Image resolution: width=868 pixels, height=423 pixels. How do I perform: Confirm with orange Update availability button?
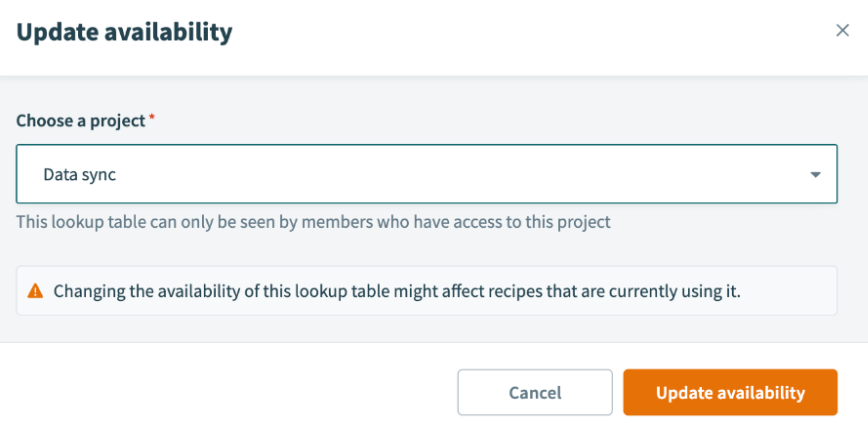tap(730, 393)
